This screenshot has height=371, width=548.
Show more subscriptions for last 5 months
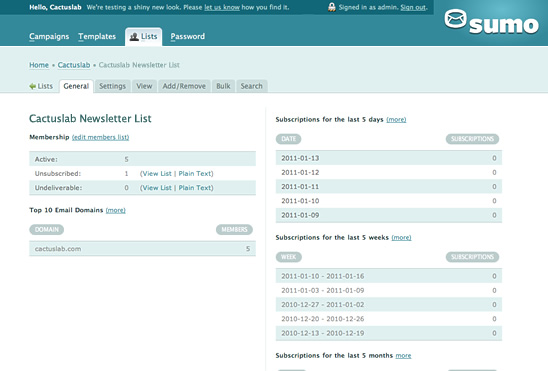[x=403, y=356]
